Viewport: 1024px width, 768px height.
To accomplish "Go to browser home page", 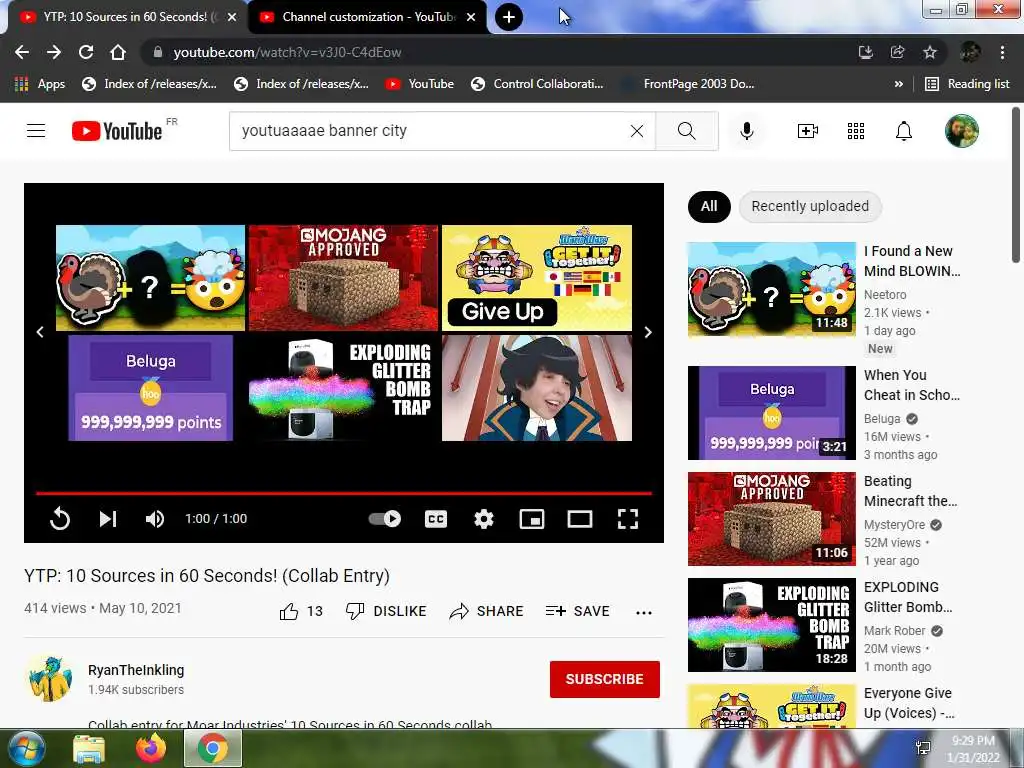I will tap(118, 52).
